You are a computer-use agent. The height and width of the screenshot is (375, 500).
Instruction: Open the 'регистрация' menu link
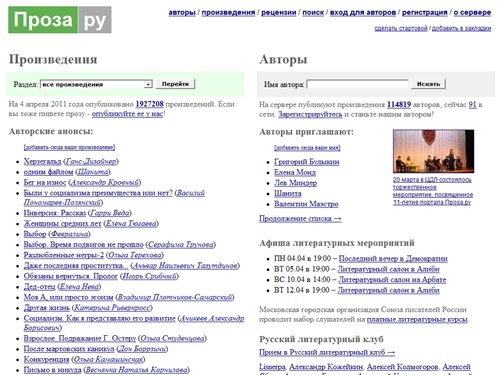point(425,13)
